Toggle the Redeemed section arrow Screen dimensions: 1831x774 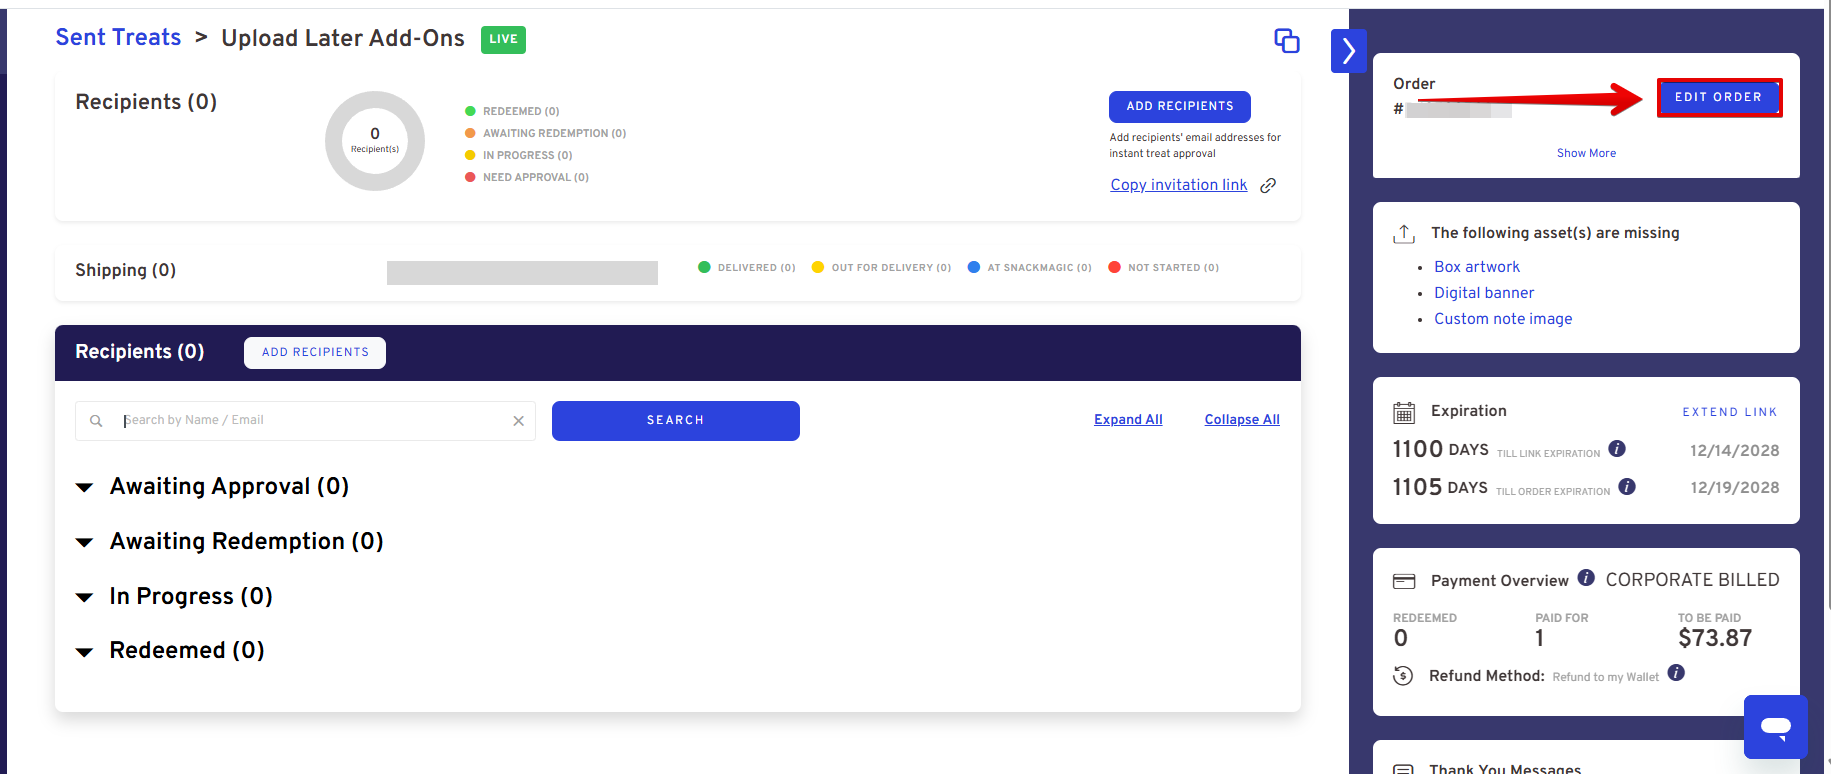click(x=85, y=652)
